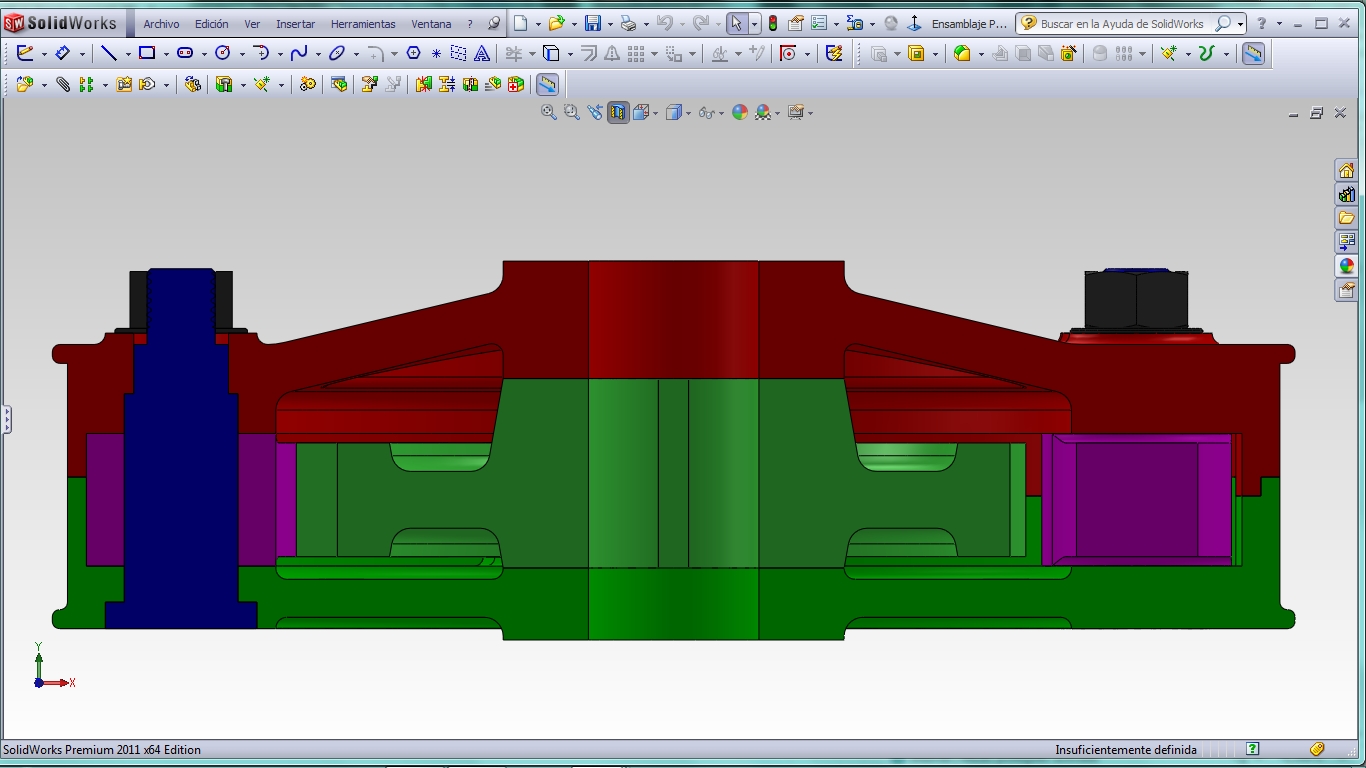The height and width of the screenshot is (768, 1366).
Task: Open the Edición menu
Action: point(211,24)
